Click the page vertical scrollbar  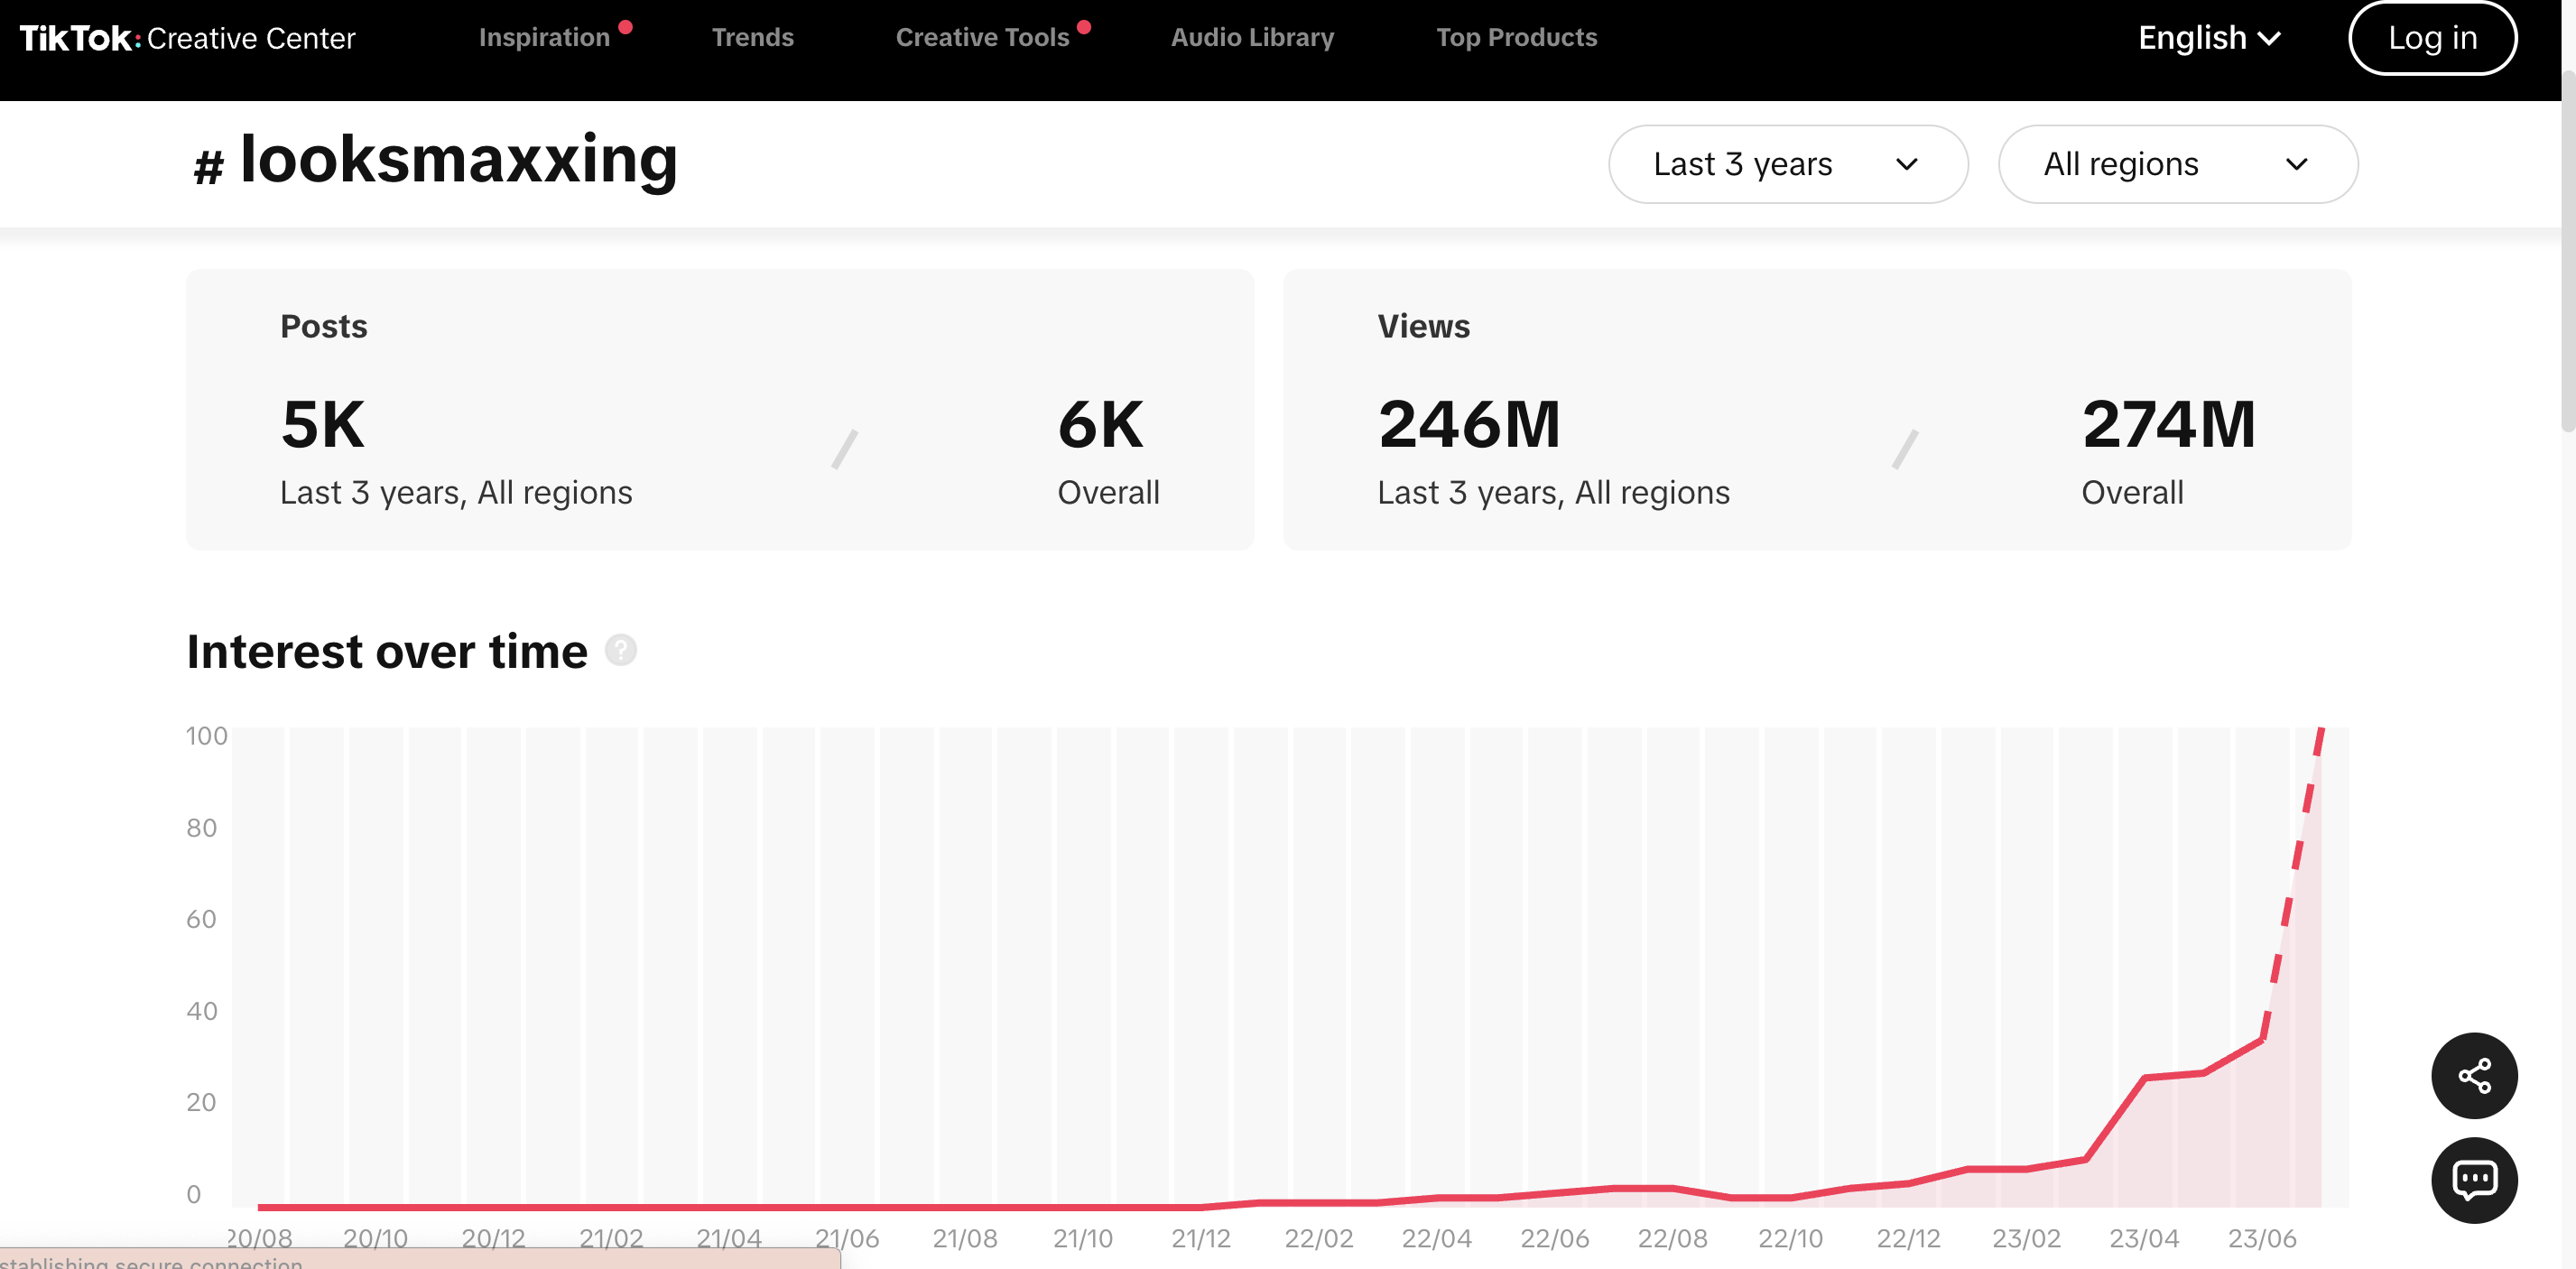(2567, 250)
